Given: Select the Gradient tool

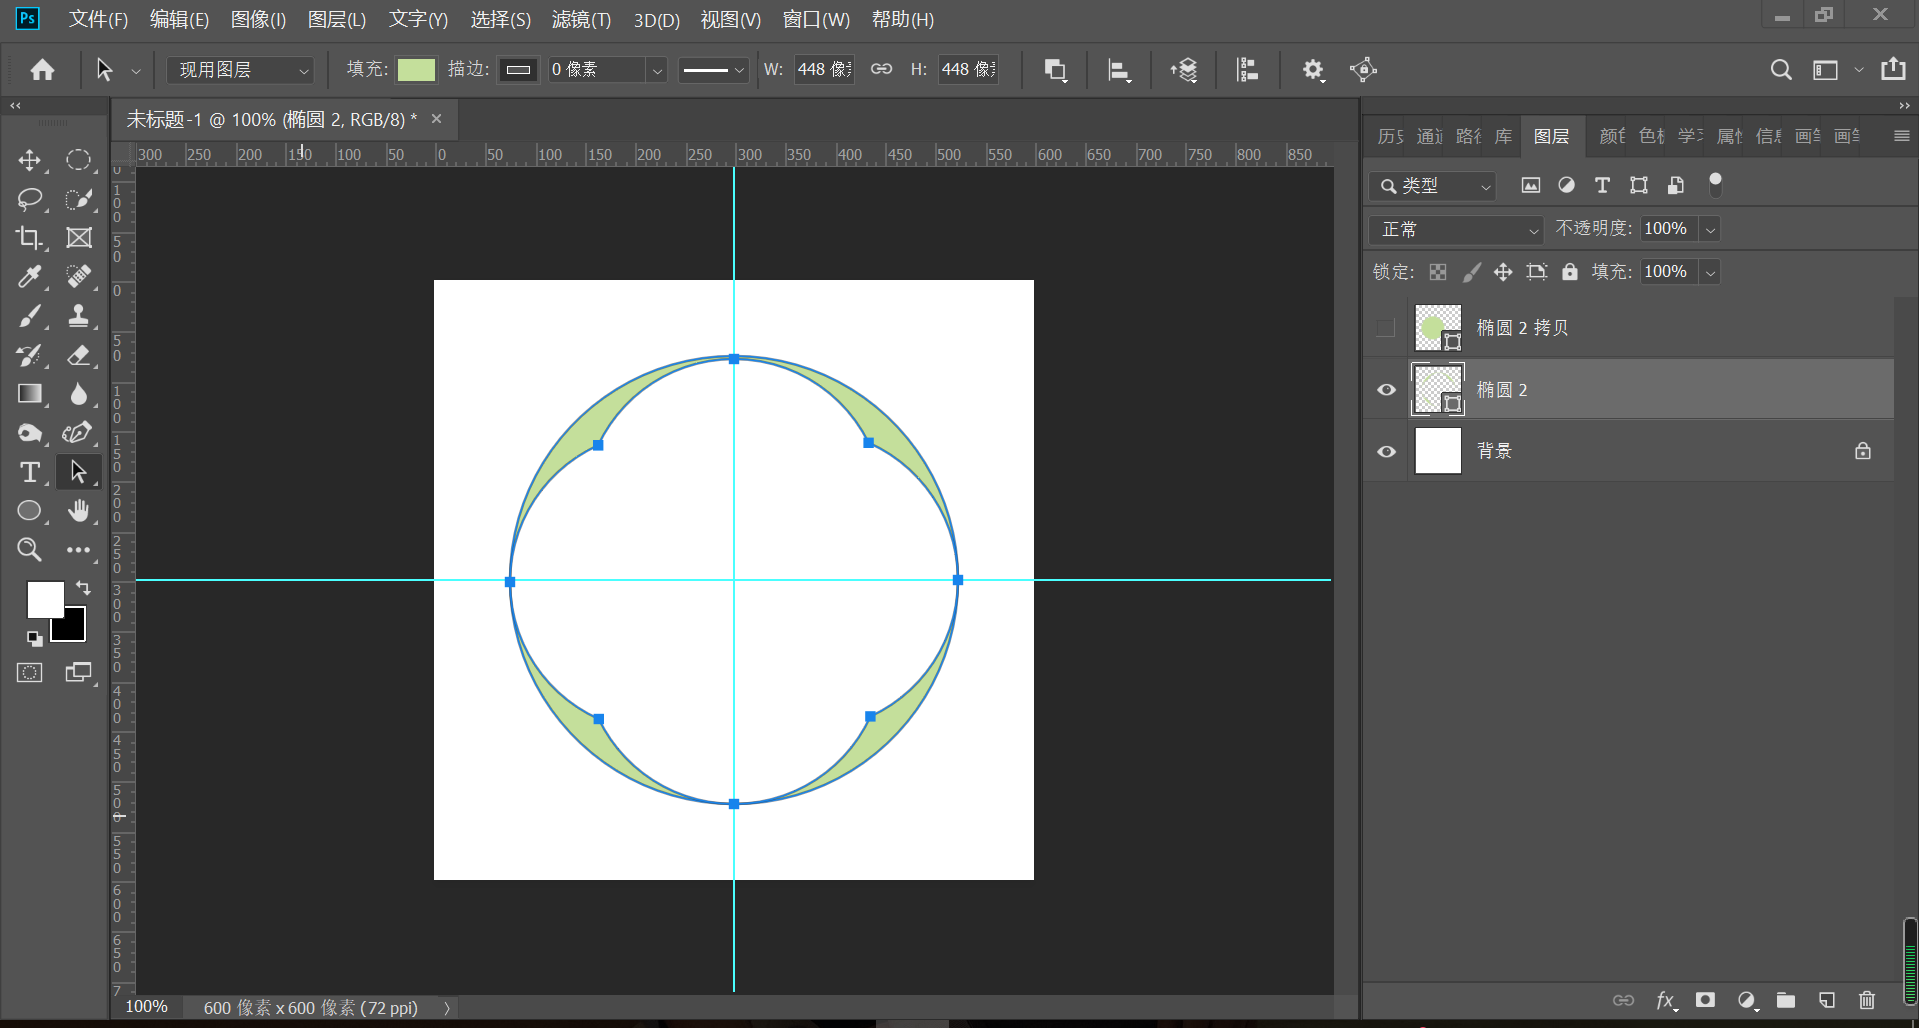Looking at the screenshot, I should pyautogui.click(x=29, y=394).
